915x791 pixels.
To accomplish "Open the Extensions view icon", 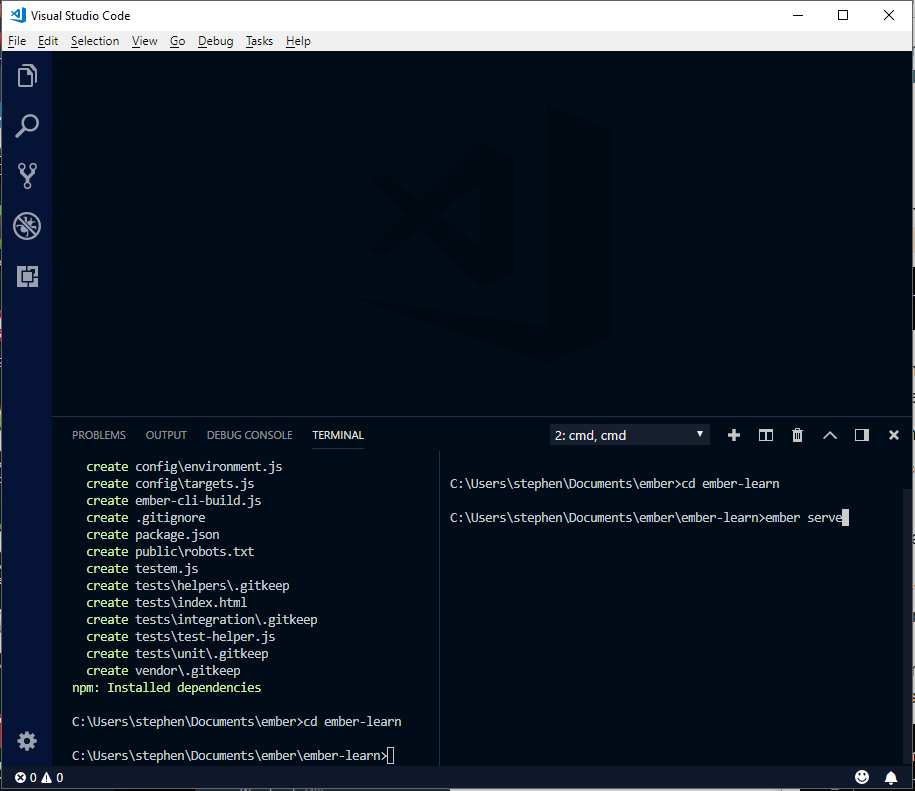I will tap(27, 276).
